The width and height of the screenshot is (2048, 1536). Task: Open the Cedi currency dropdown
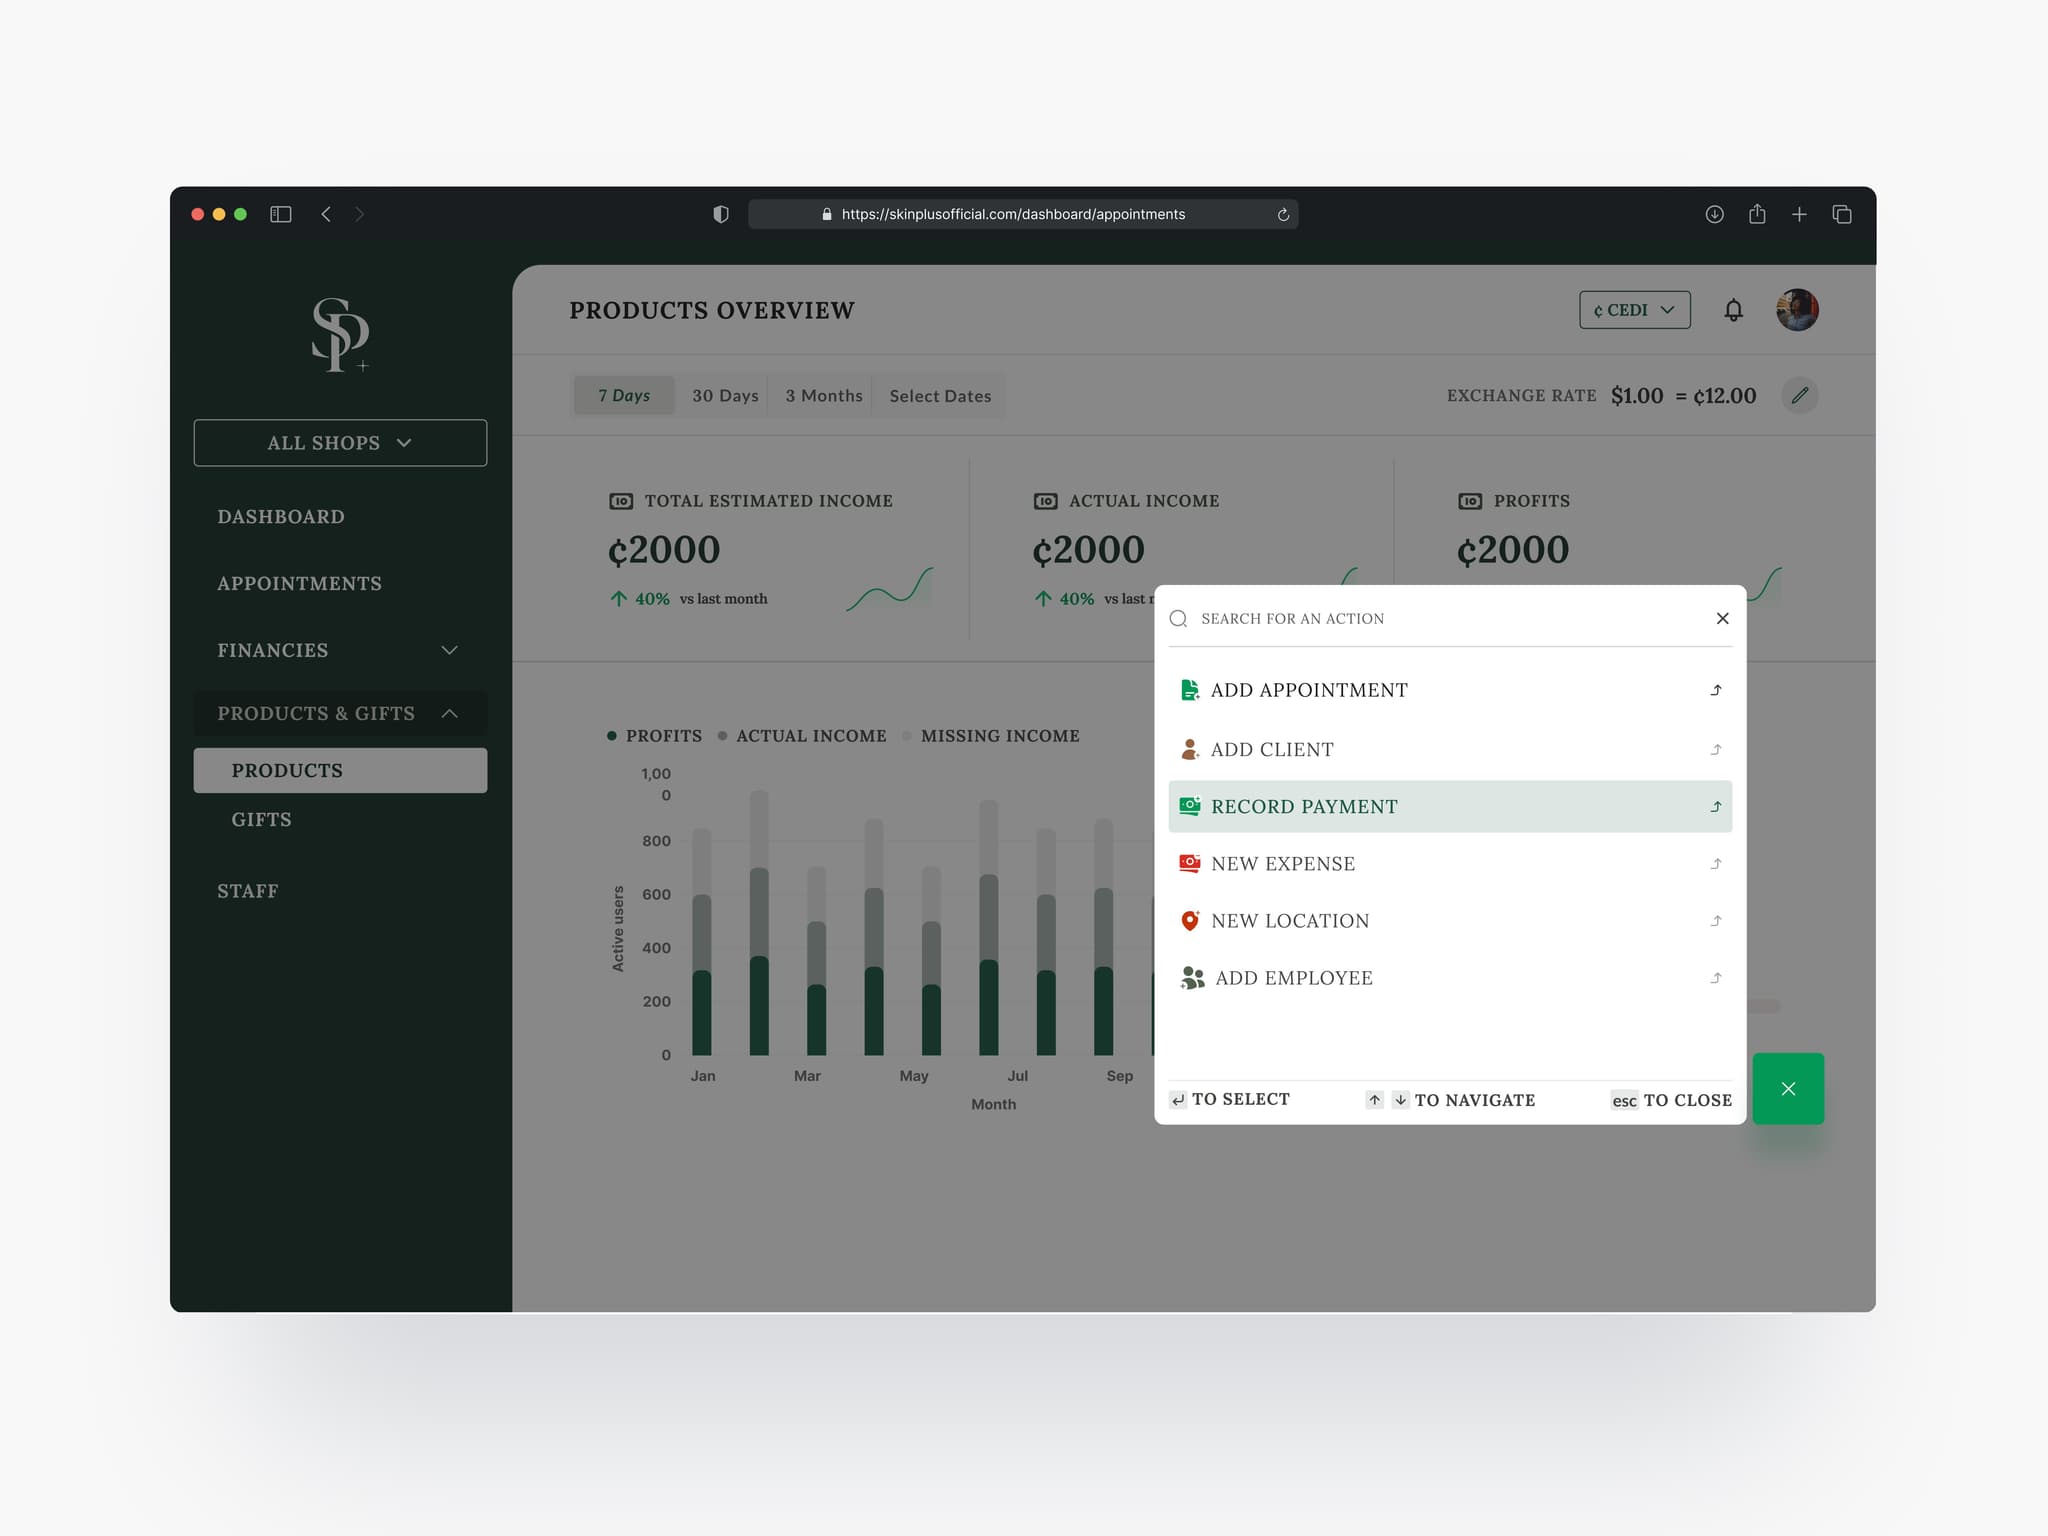click(1635, 310)
